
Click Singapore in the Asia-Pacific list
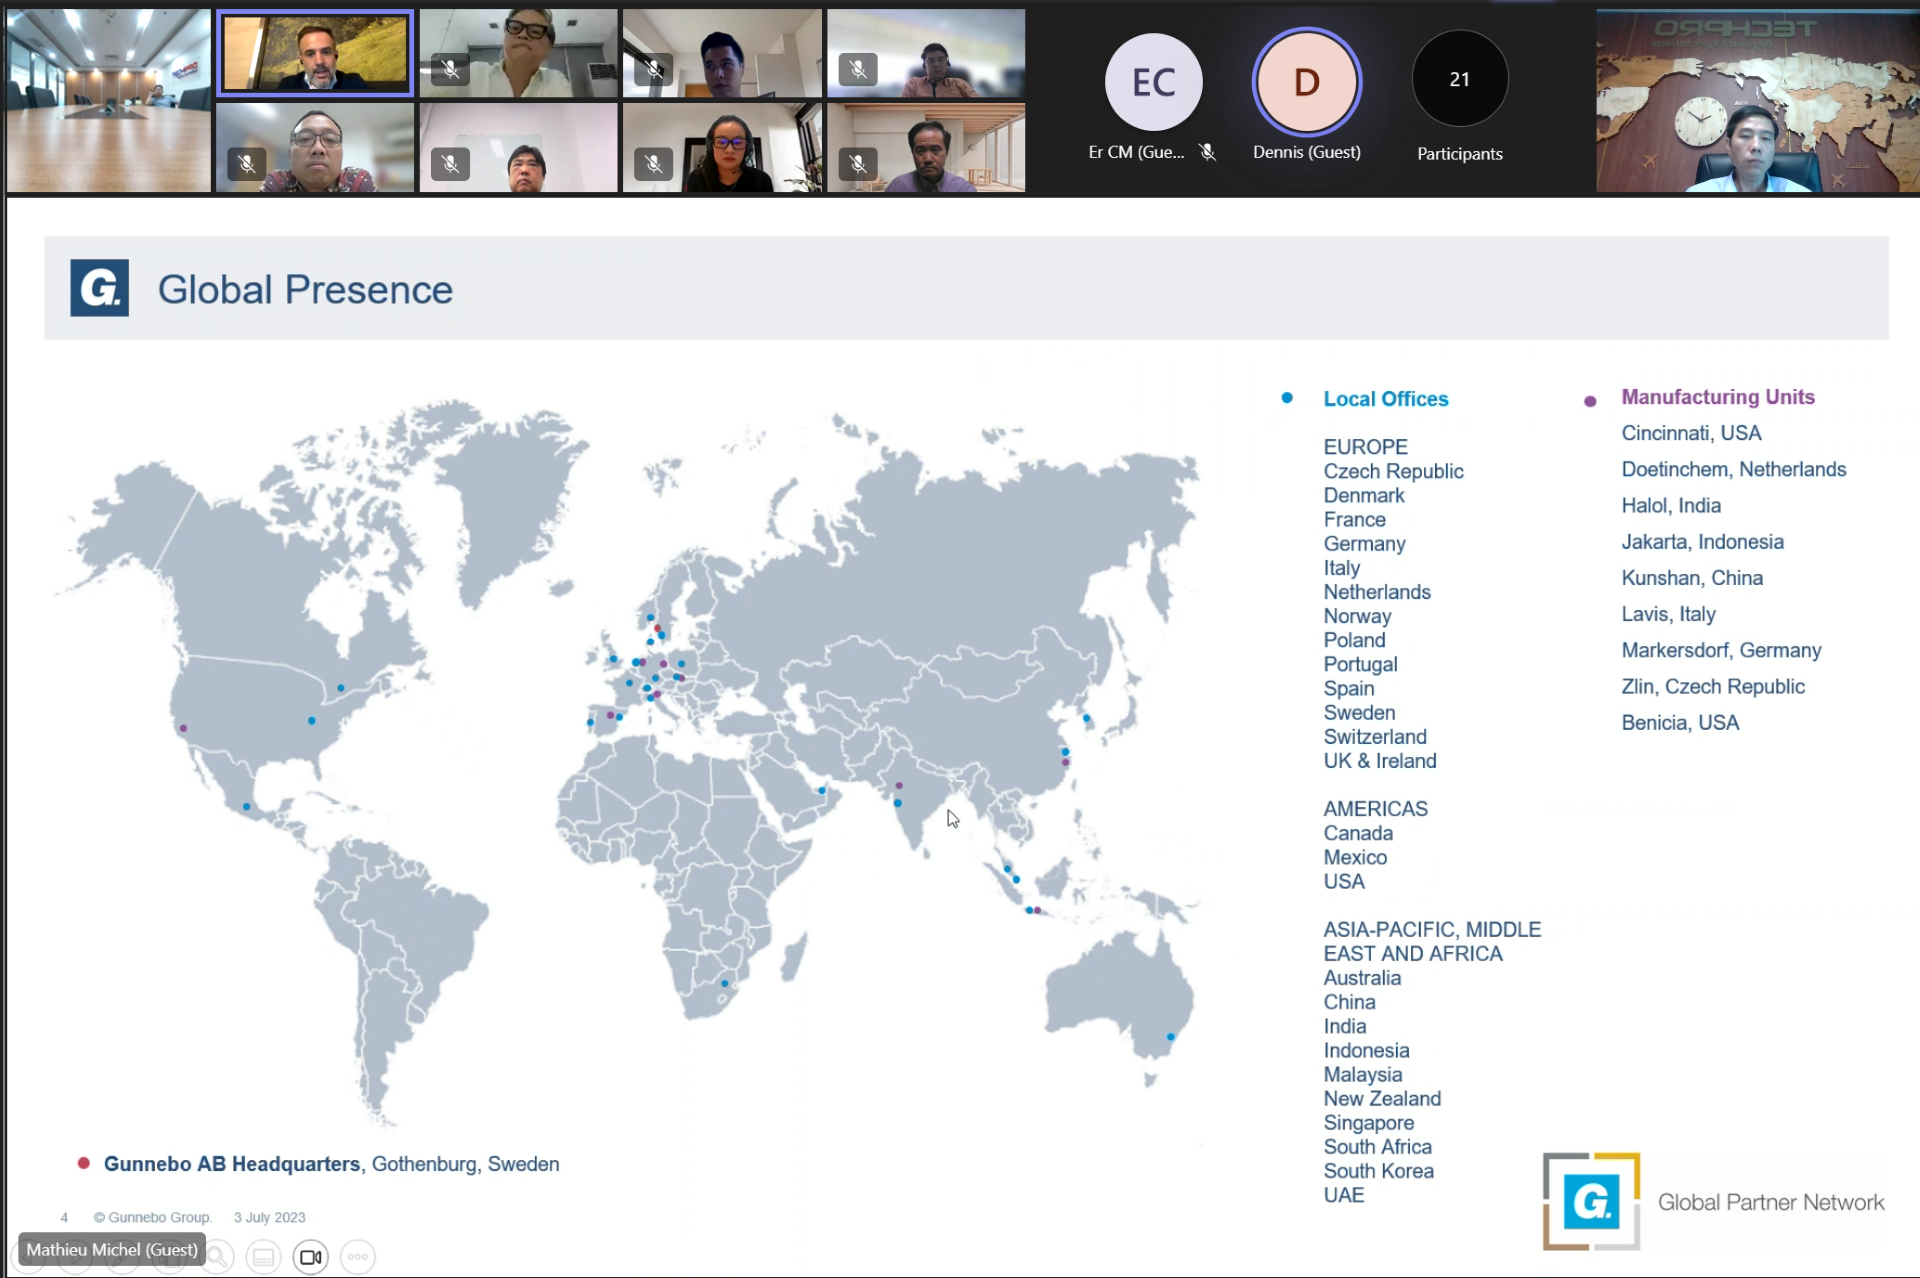pos(1368,1123)
